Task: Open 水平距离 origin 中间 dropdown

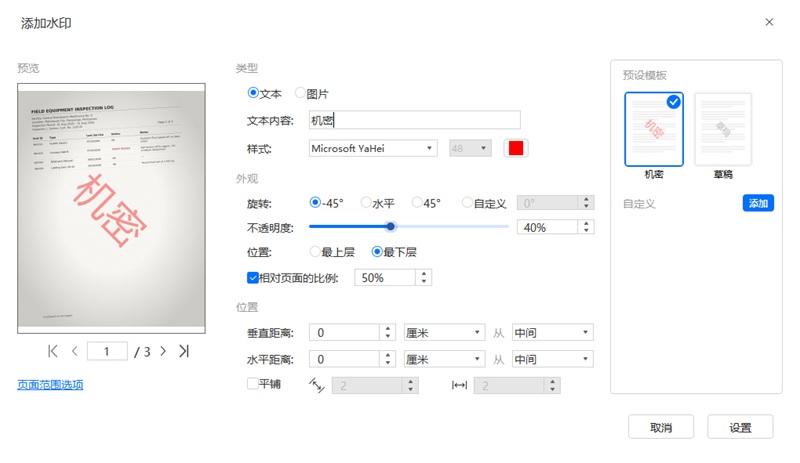Action: pyautogui.click(x=553, y=359)
